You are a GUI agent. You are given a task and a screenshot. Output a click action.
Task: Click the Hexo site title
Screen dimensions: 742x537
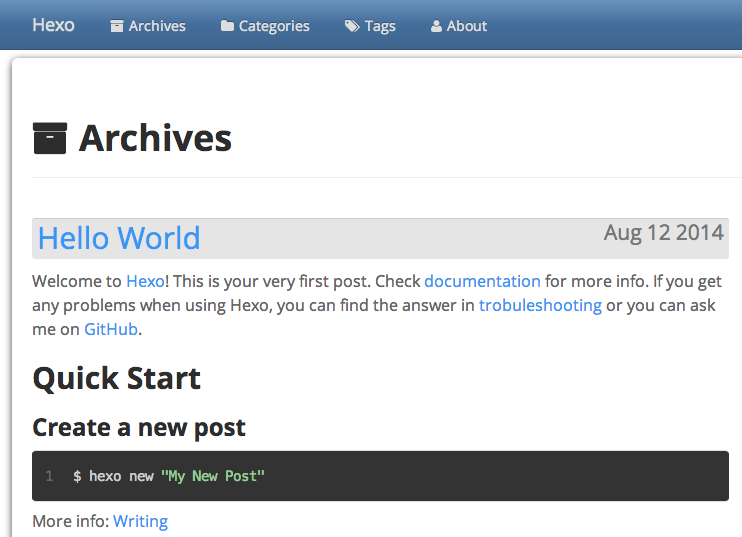coord(53,25)
